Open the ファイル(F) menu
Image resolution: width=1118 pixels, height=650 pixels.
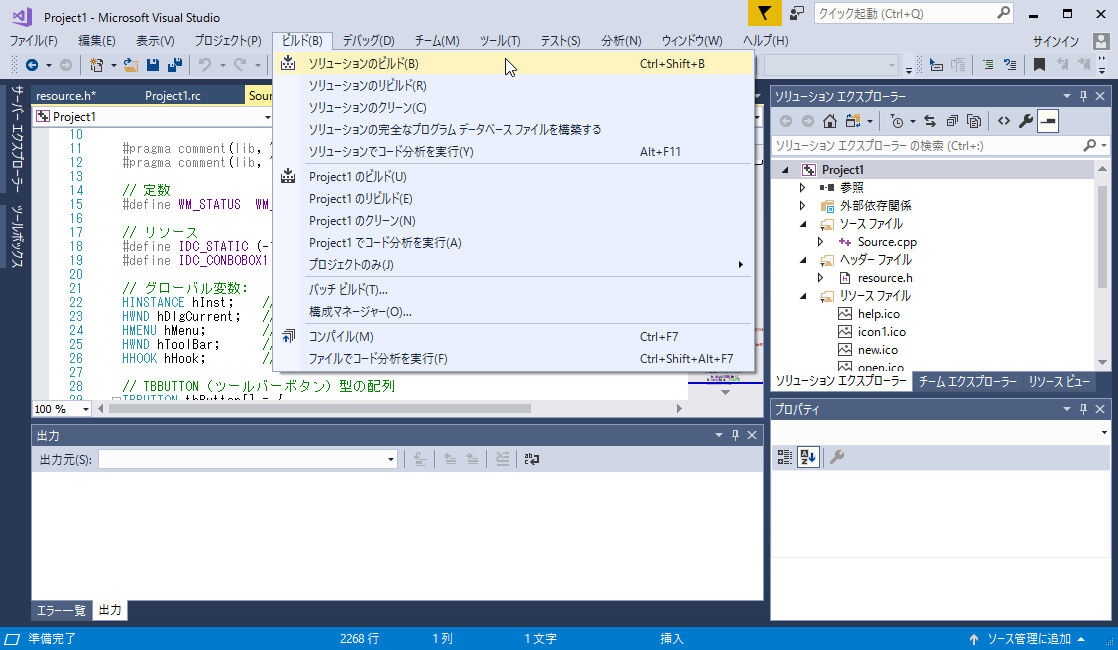tap(33, 41)
